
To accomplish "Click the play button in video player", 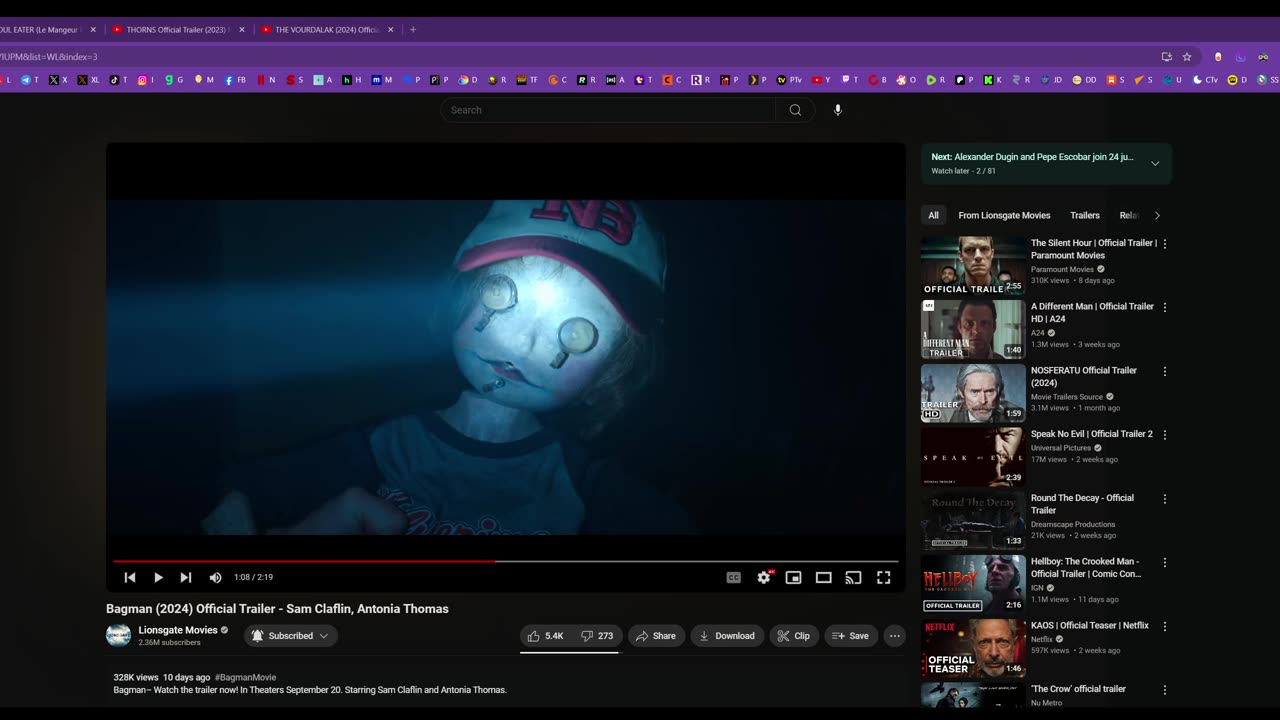I will click(x=158, y=577).
